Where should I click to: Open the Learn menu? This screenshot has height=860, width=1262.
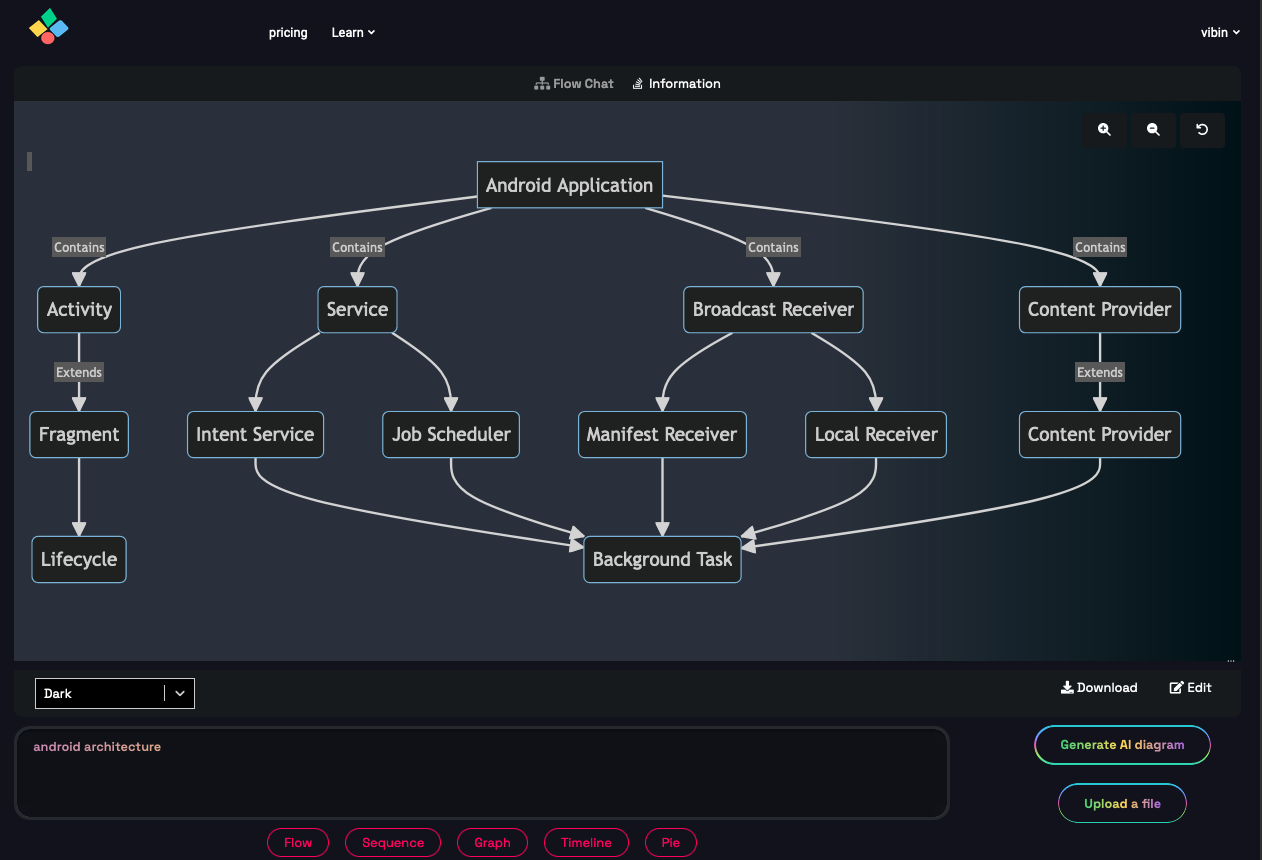[x=353, y=32]
